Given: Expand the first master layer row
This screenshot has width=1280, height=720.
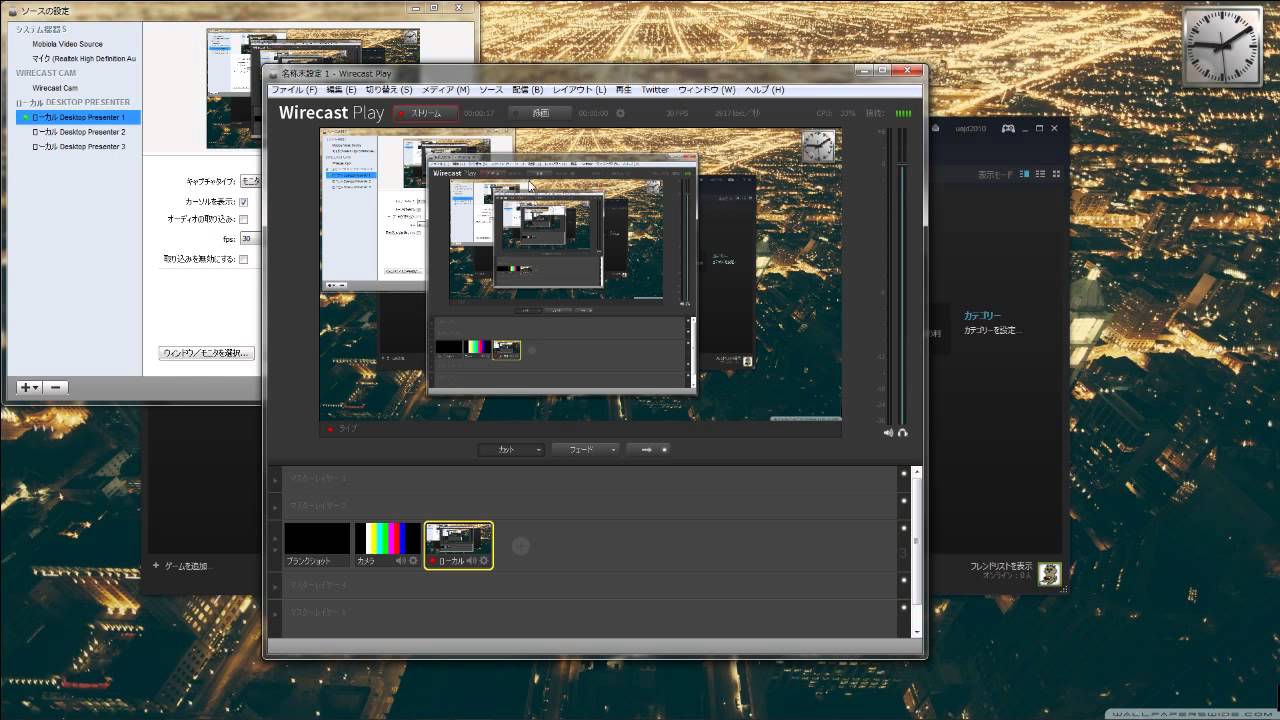Looking at the screenshot, I should coord(276,480).
